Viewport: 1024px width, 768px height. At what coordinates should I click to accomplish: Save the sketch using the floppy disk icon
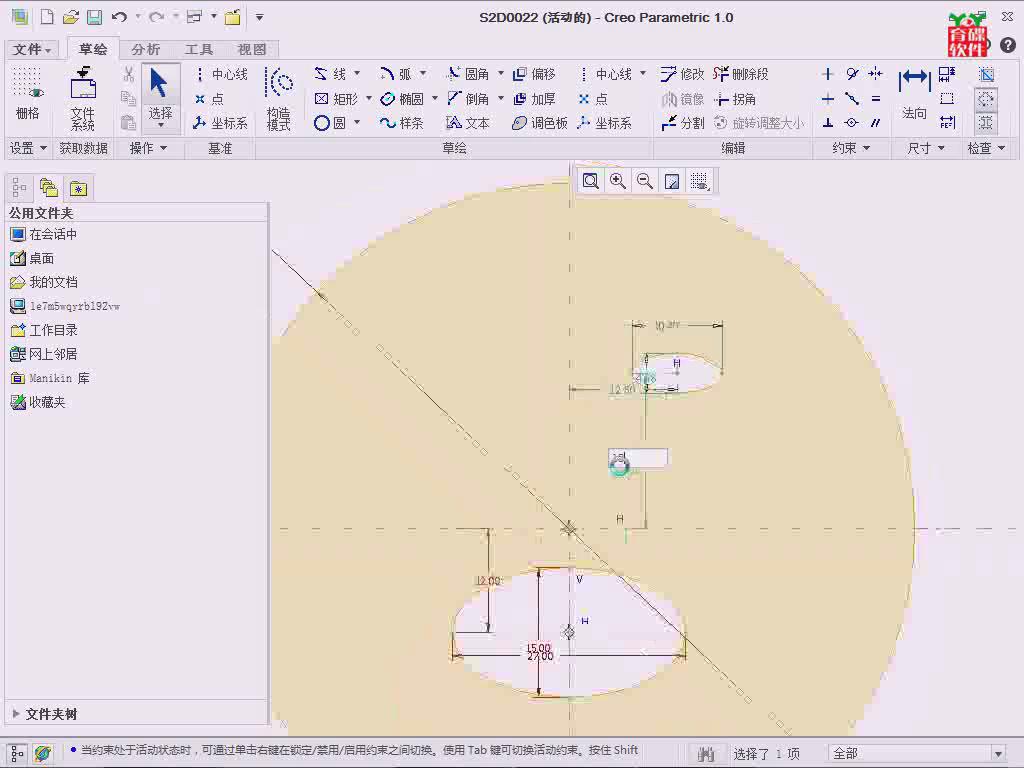click(x=95, y=17)
